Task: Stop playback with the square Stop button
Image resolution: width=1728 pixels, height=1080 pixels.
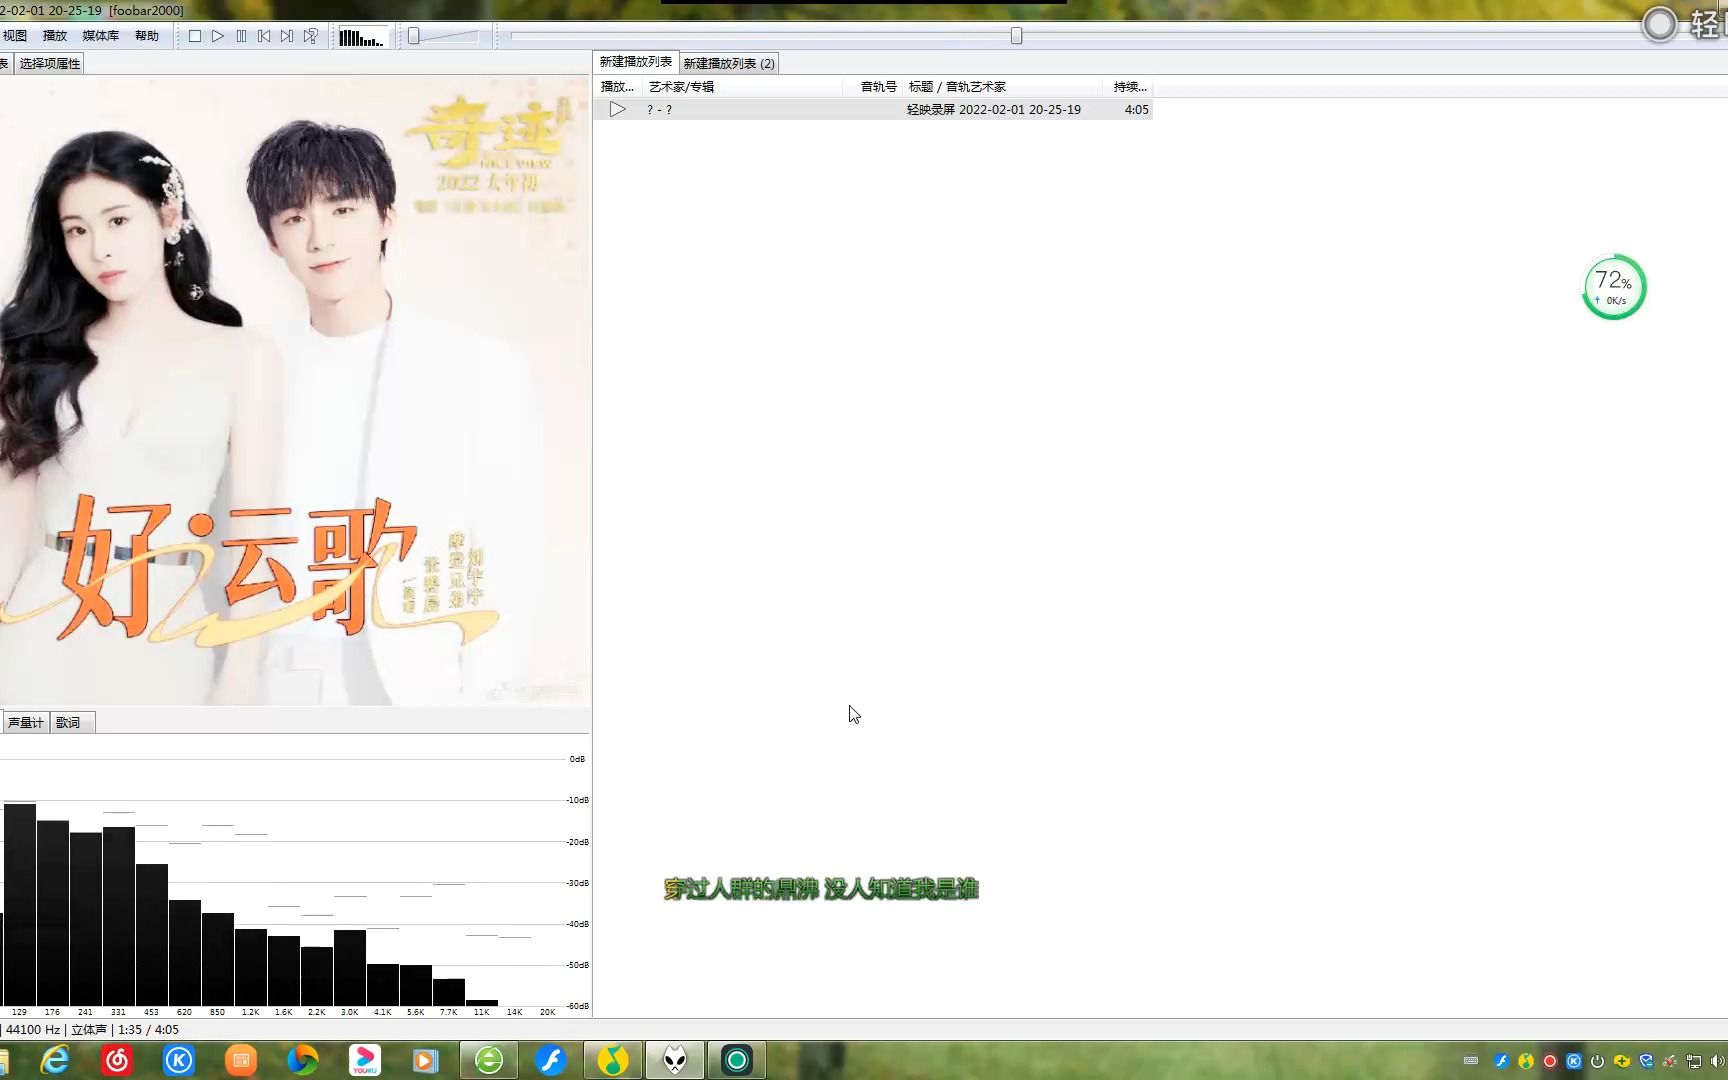Action: pyautogui.click(x=195, y=36)
